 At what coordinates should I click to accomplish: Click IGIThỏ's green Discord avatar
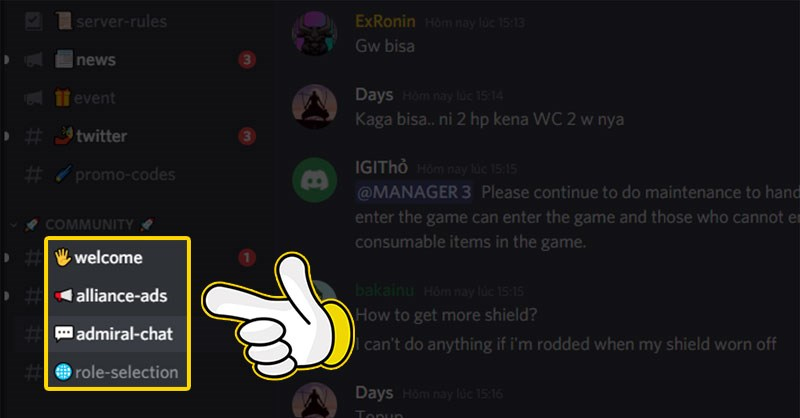click(x=314, y=180)
